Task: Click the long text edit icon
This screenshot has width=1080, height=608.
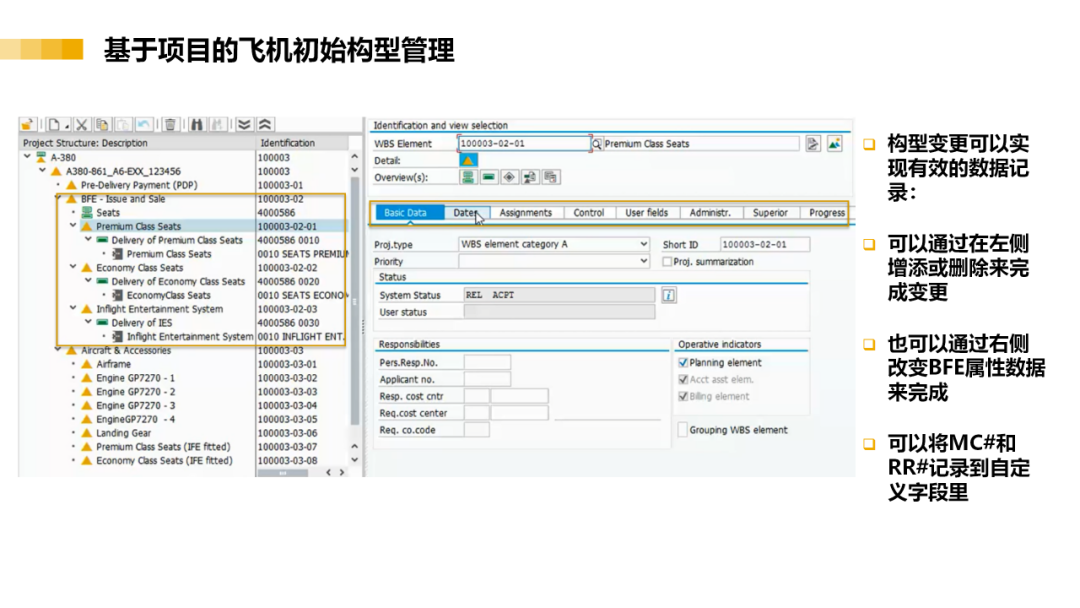Action: click(x=813, y=144)
